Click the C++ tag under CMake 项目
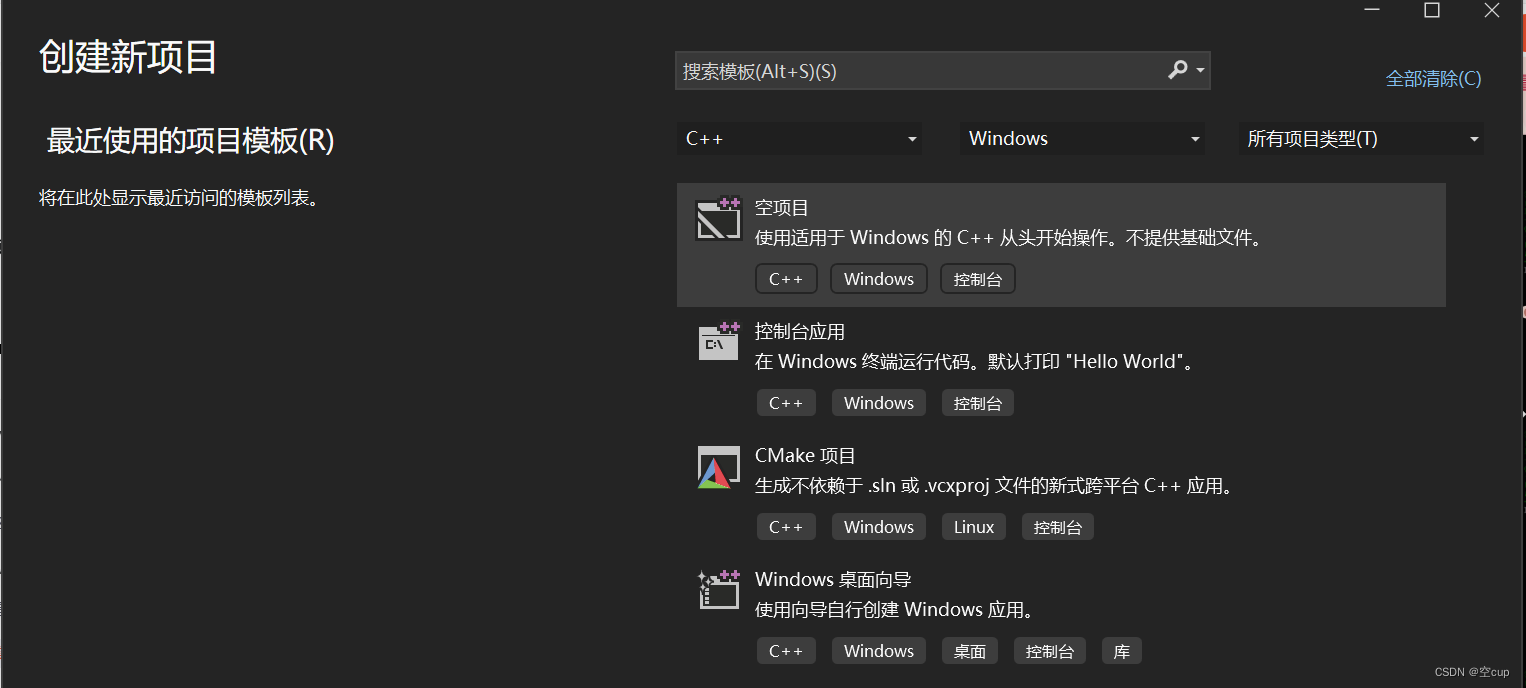Image resolution: width=1526 pixels, height=688 pixels. pyautogui.click(x=786, y=527)
